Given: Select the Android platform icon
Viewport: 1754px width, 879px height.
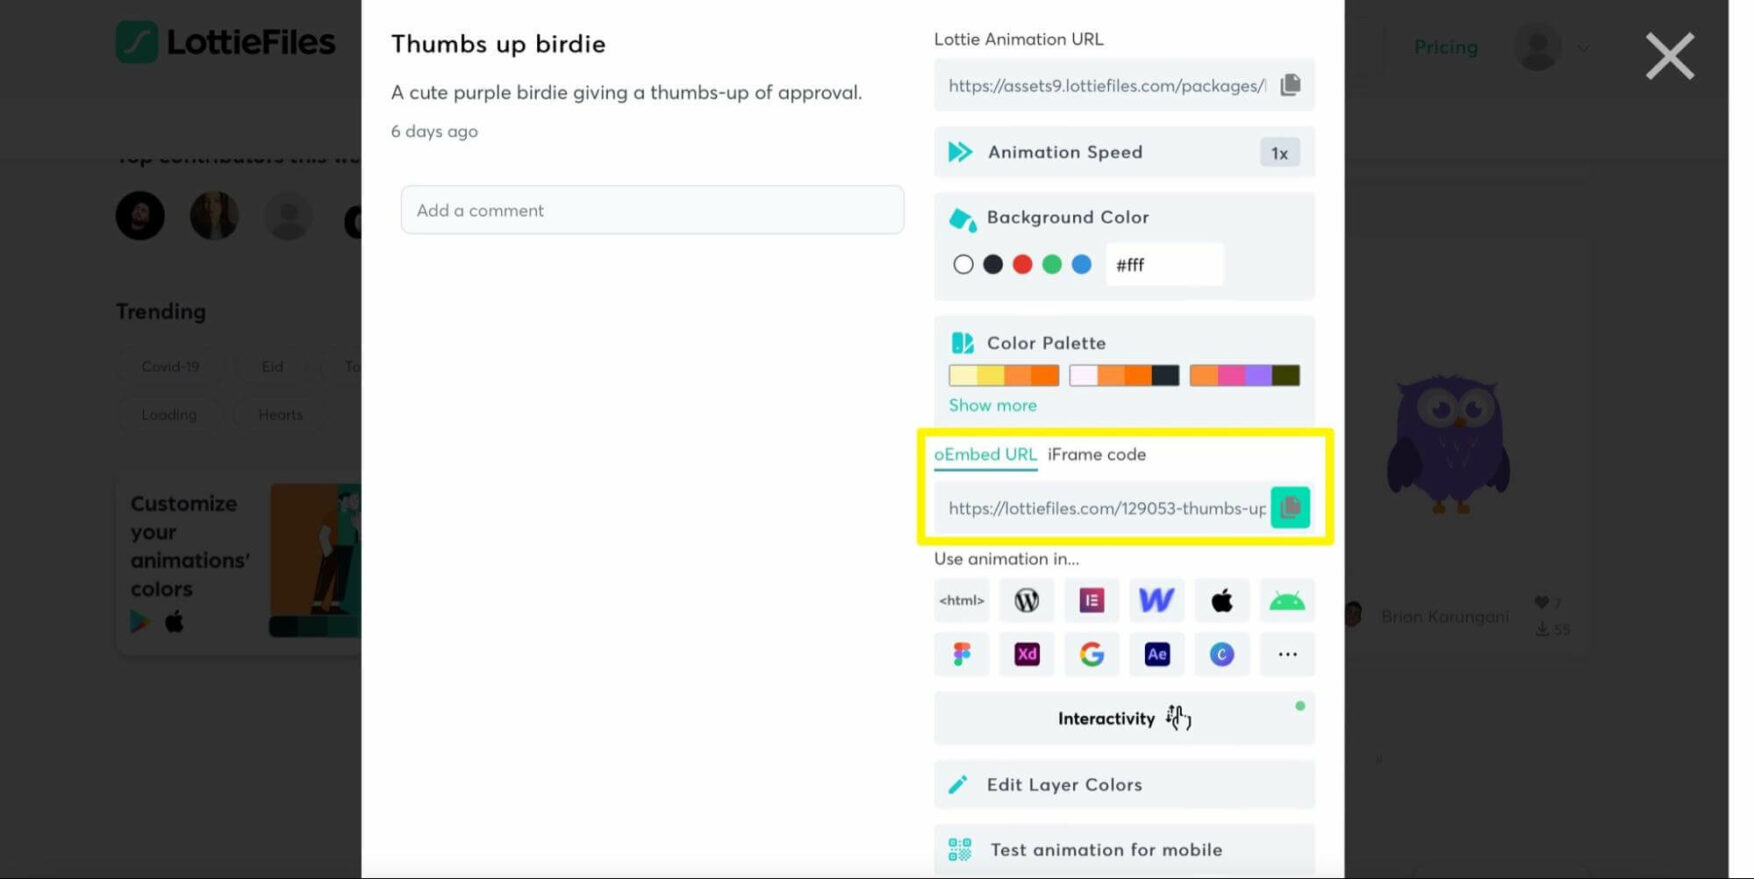Looking at the screenshot, I should pyautogui.click(x=1286, y=600).
